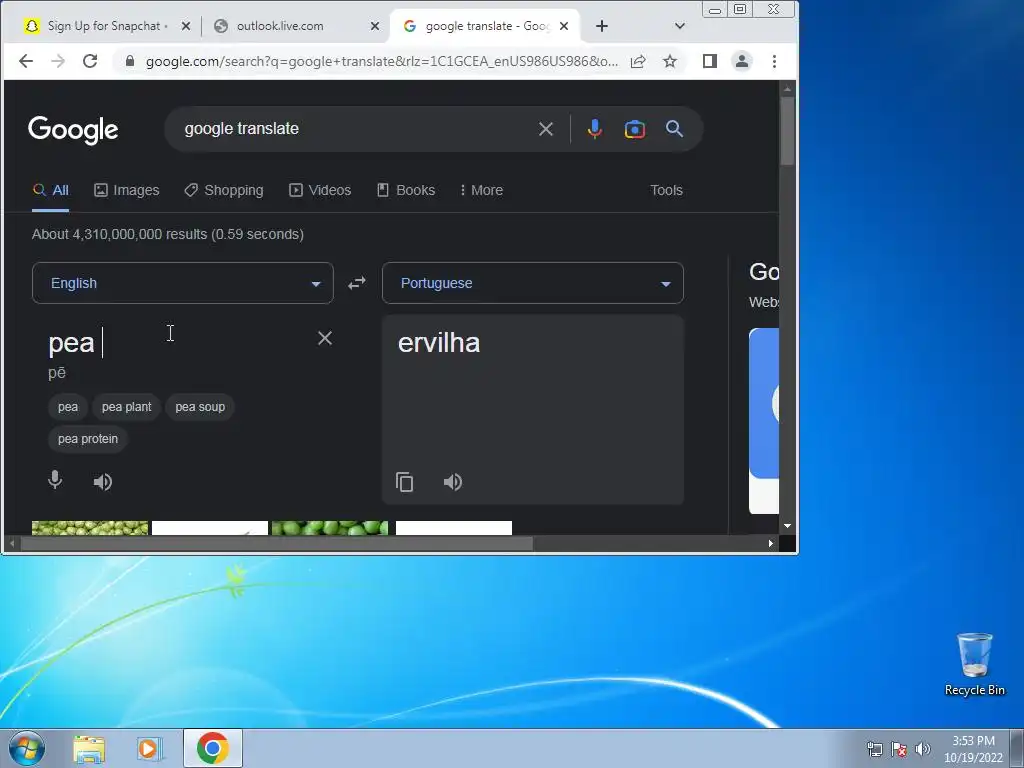Bookmark this tab with the star icon

pyautogui.click(x=669, y=61)
